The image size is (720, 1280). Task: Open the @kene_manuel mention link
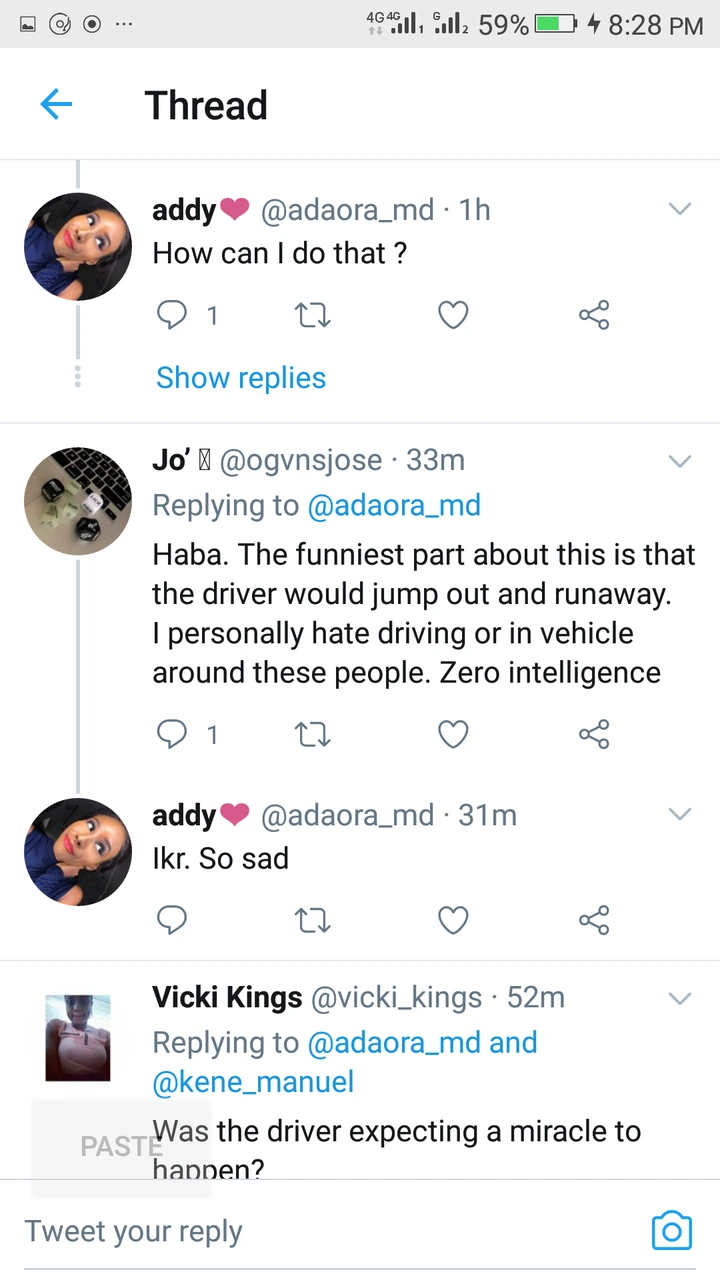(x=253, y=1081)
